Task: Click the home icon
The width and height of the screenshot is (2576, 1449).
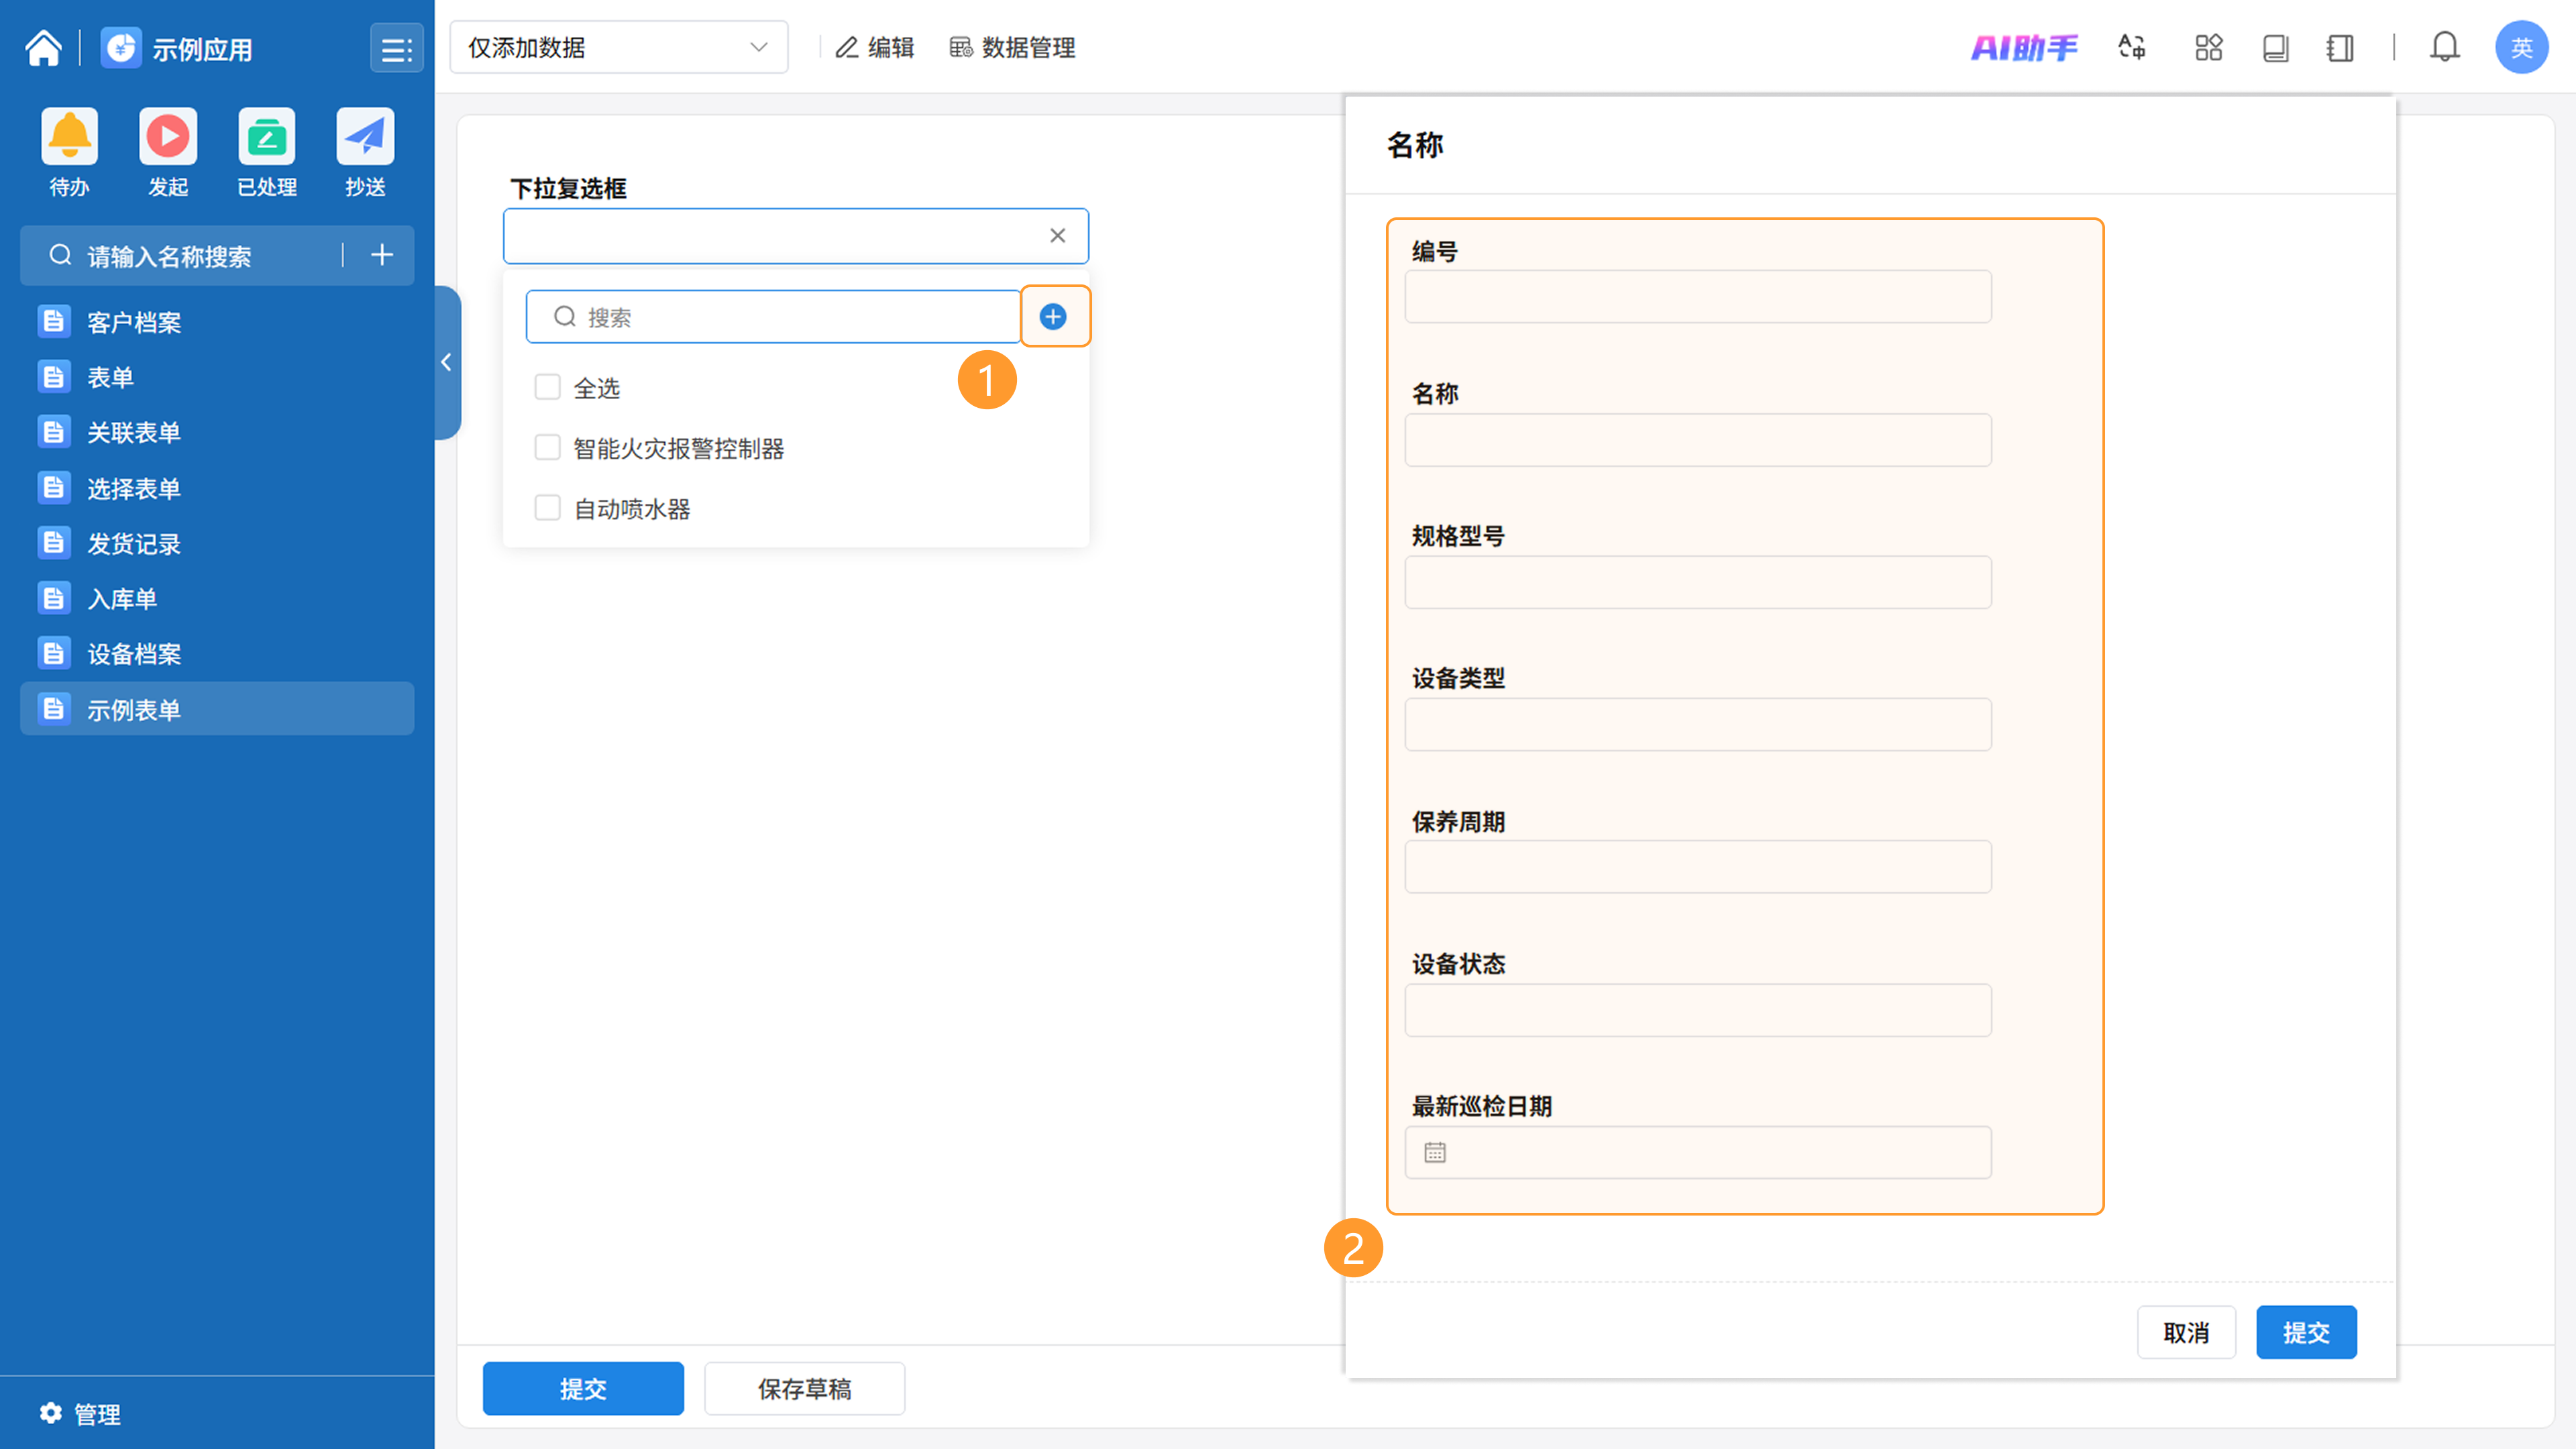Action: 43,48
